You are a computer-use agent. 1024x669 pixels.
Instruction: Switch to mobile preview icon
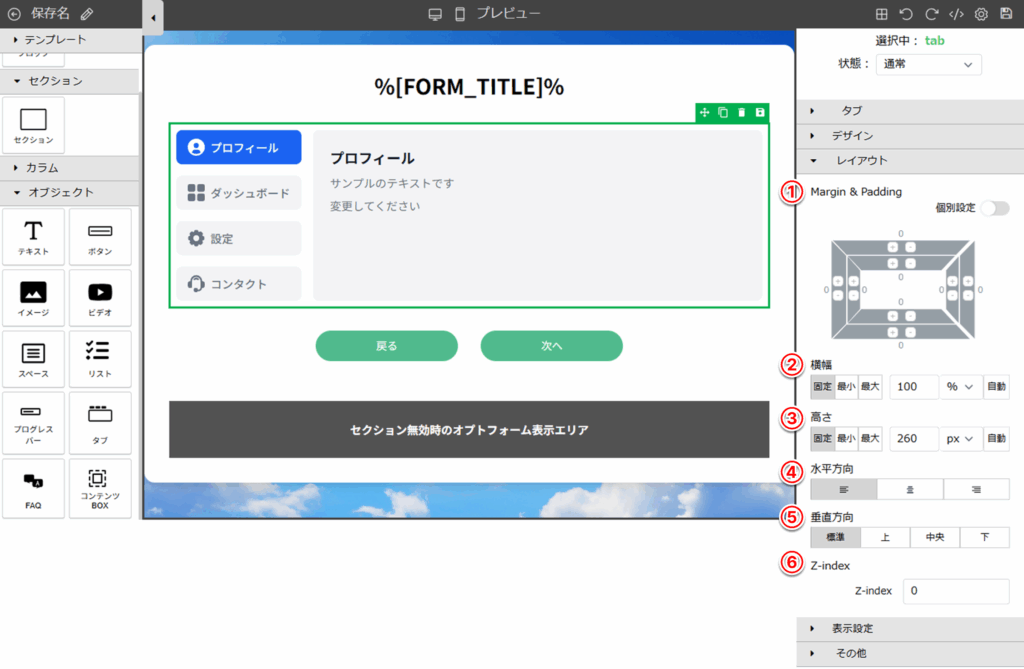460,14
